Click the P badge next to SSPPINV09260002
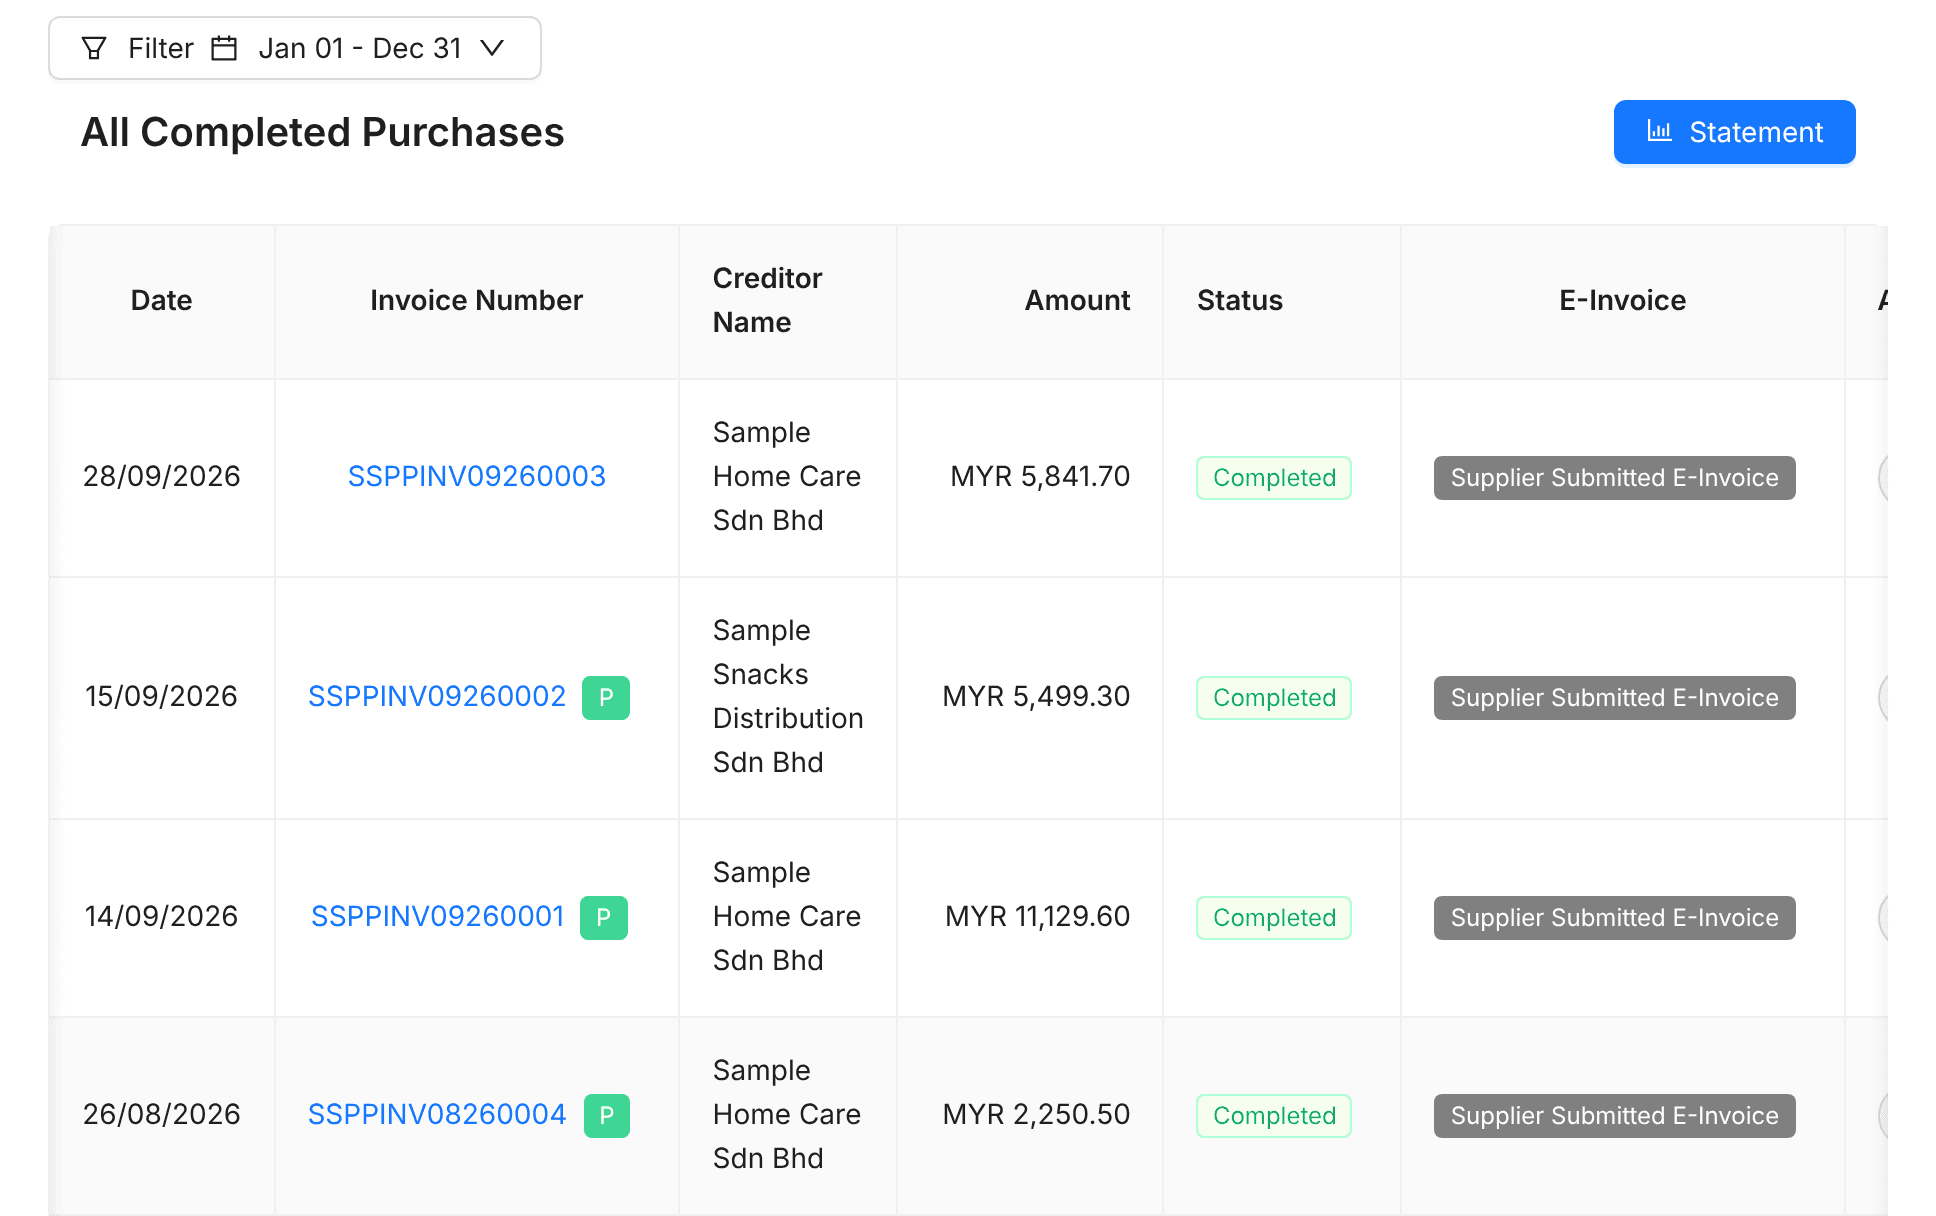1936x1216 pixels. 606,697
